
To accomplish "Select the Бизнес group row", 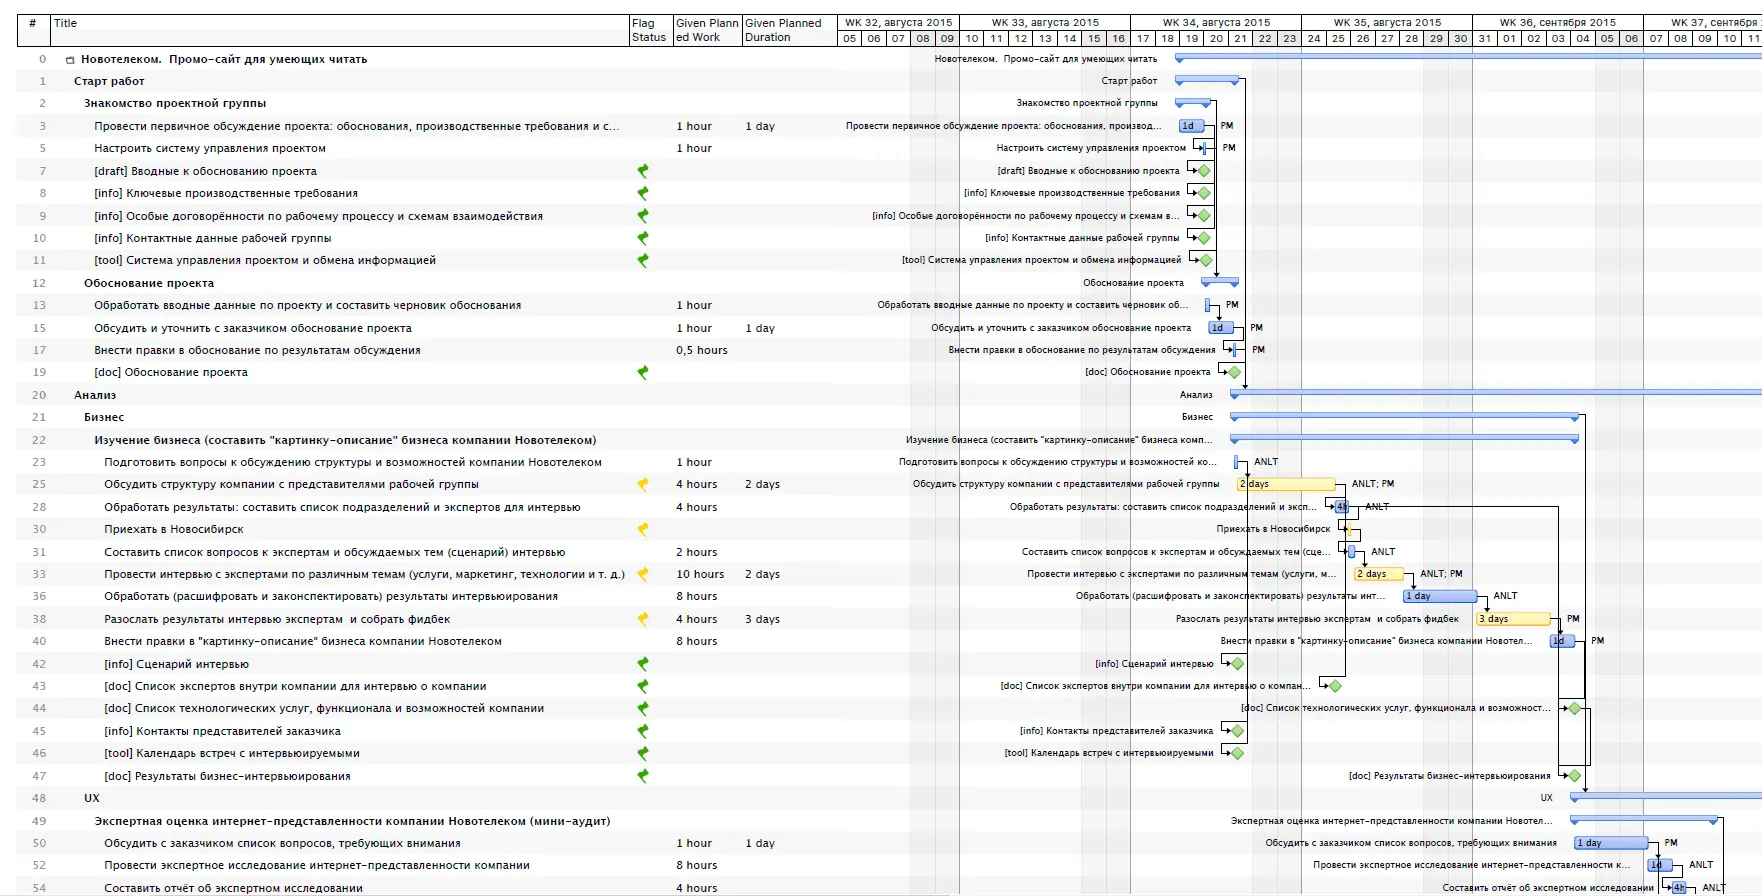I will point(104,417).
